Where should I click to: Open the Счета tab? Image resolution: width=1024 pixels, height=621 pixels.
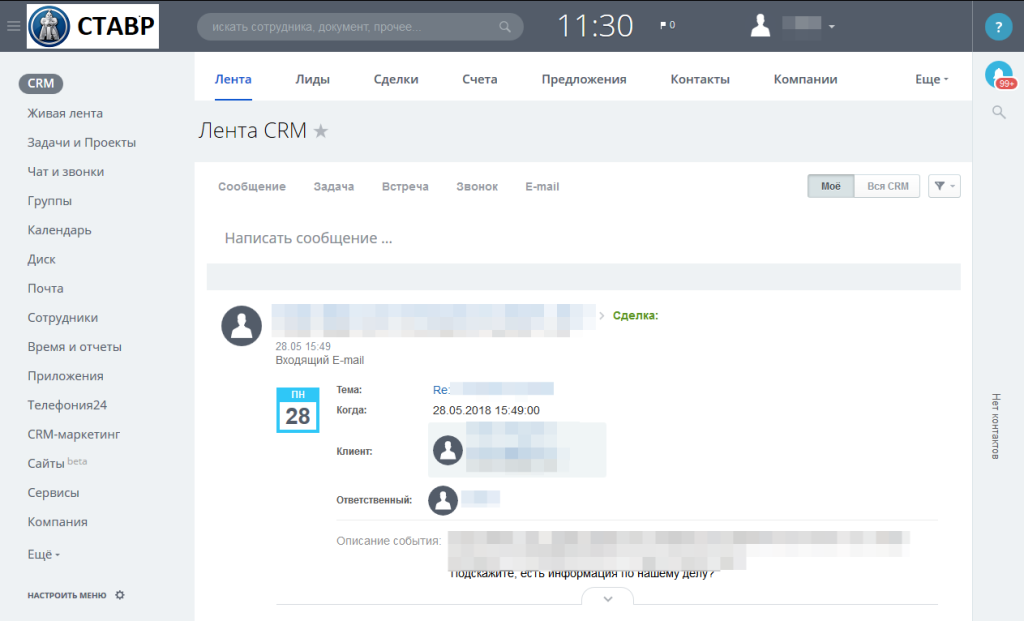click(x=479, y=79)
